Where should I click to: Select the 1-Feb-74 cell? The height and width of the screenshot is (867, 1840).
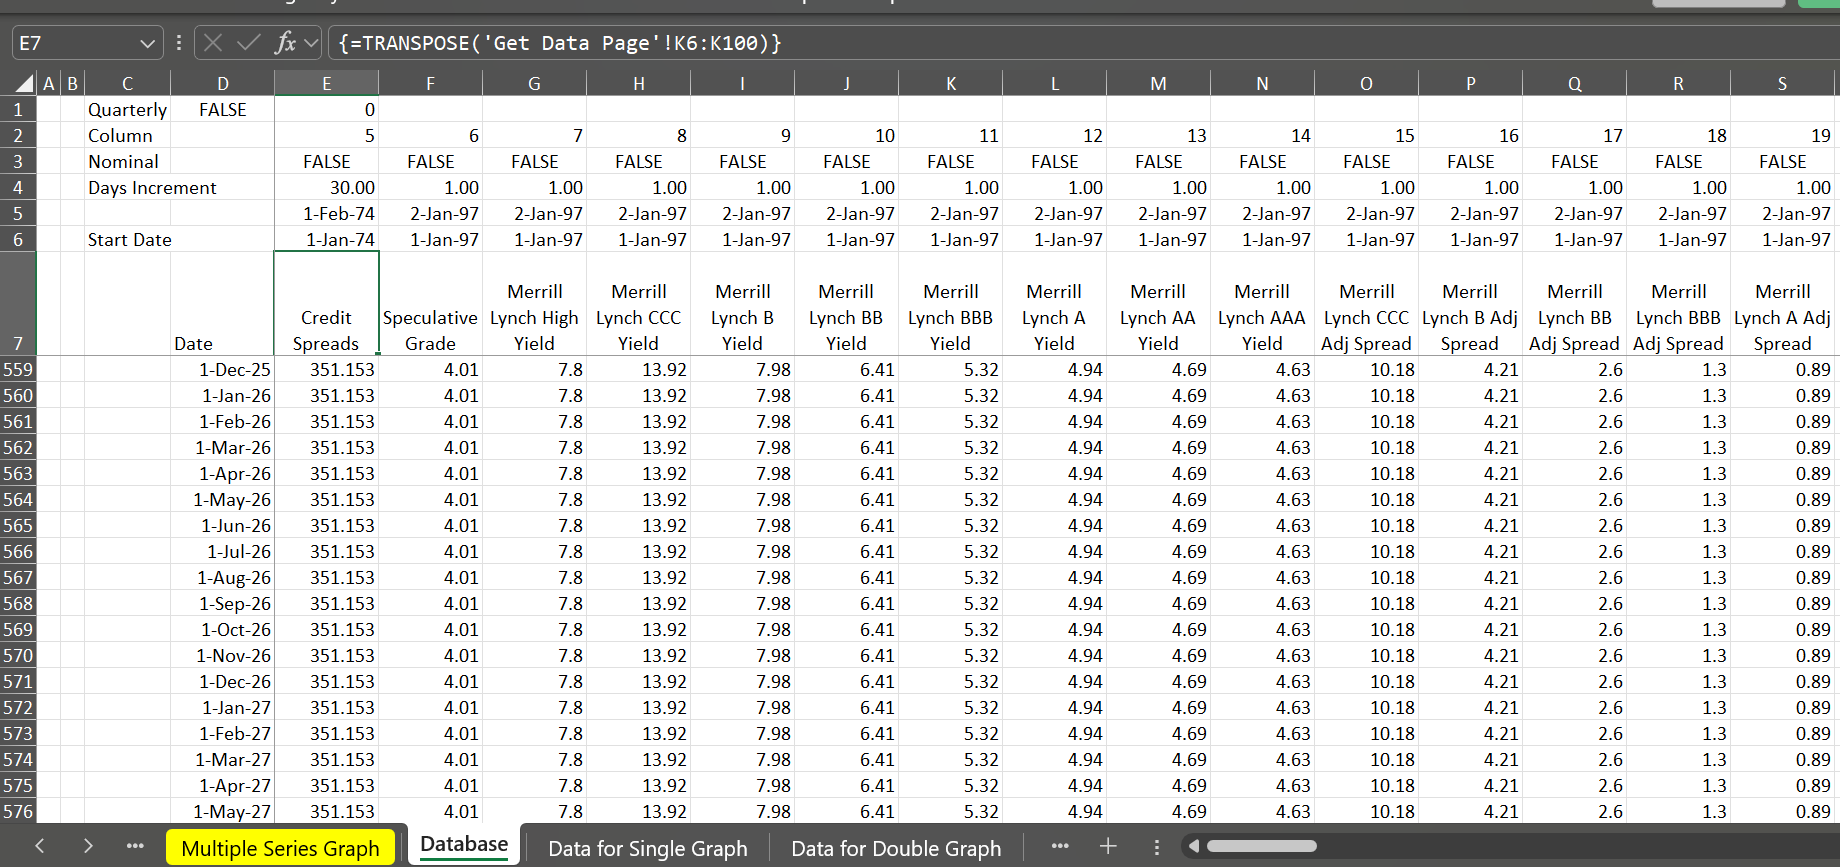tap(326, 213)
